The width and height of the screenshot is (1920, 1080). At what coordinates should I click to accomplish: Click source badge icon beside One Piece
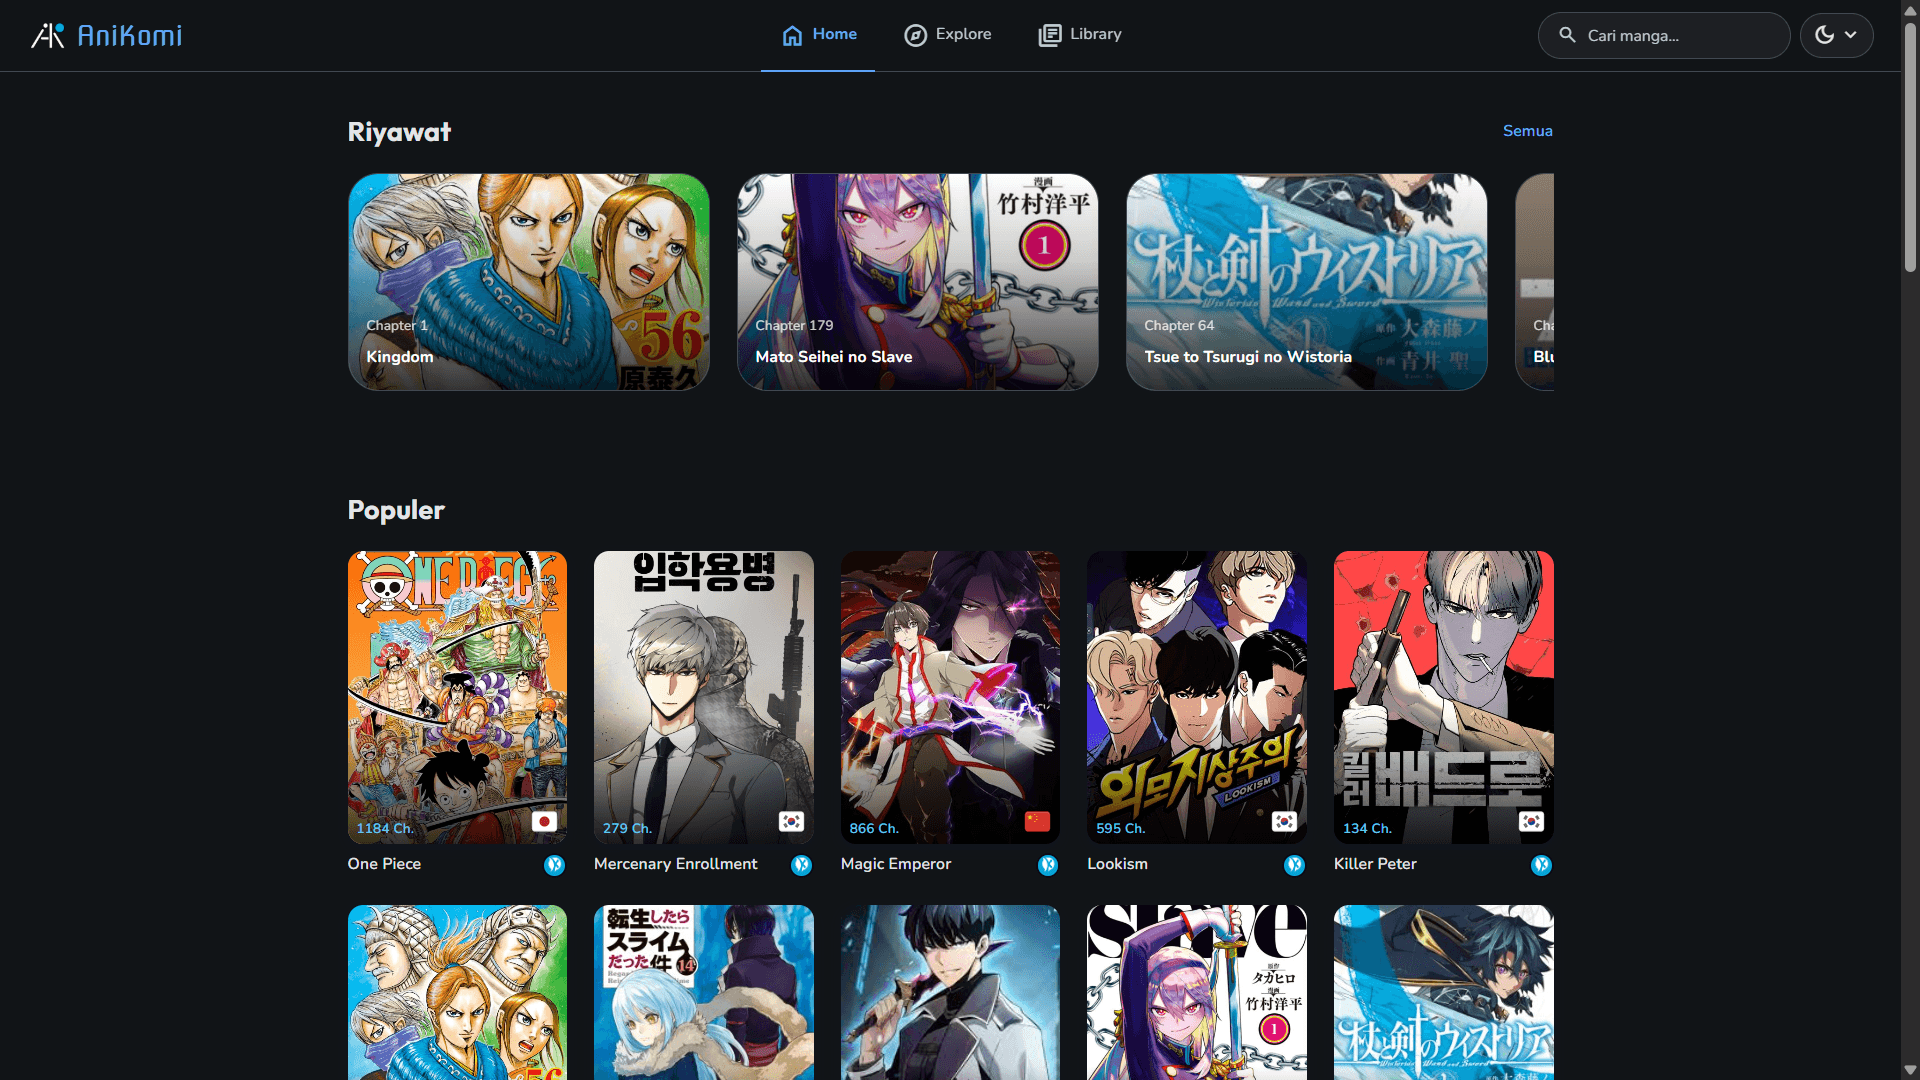(554, 865)
